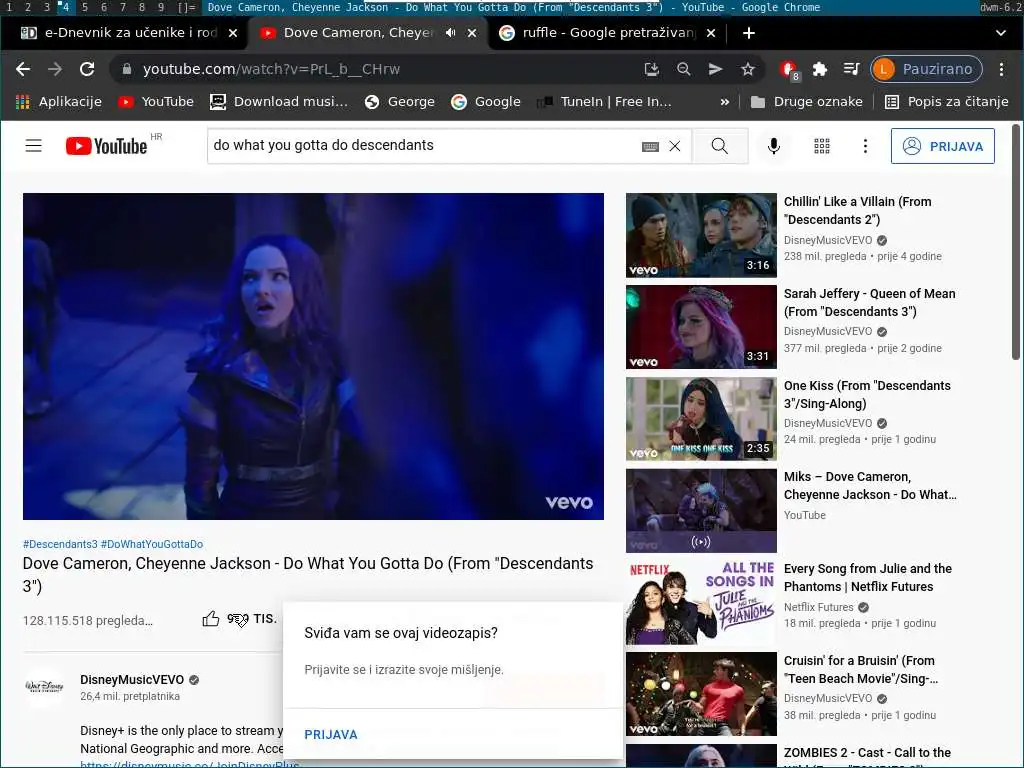Open Cruisin' for a Bruisin' thumbnail
This screenshot has height=768, width=1024.
pos(701,694)
